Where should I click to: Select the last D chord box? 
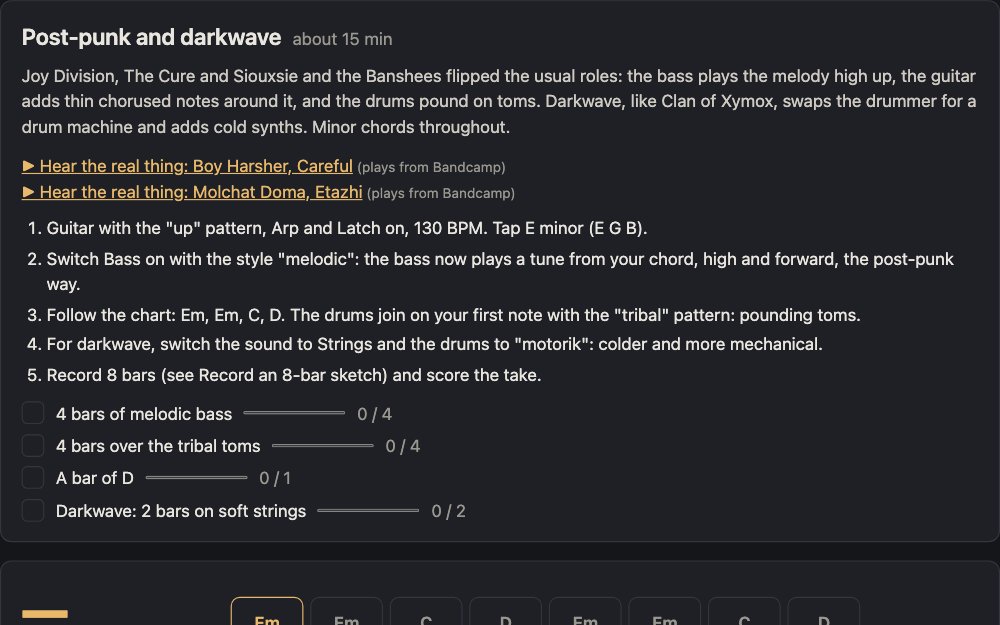[x=823, y=612]
